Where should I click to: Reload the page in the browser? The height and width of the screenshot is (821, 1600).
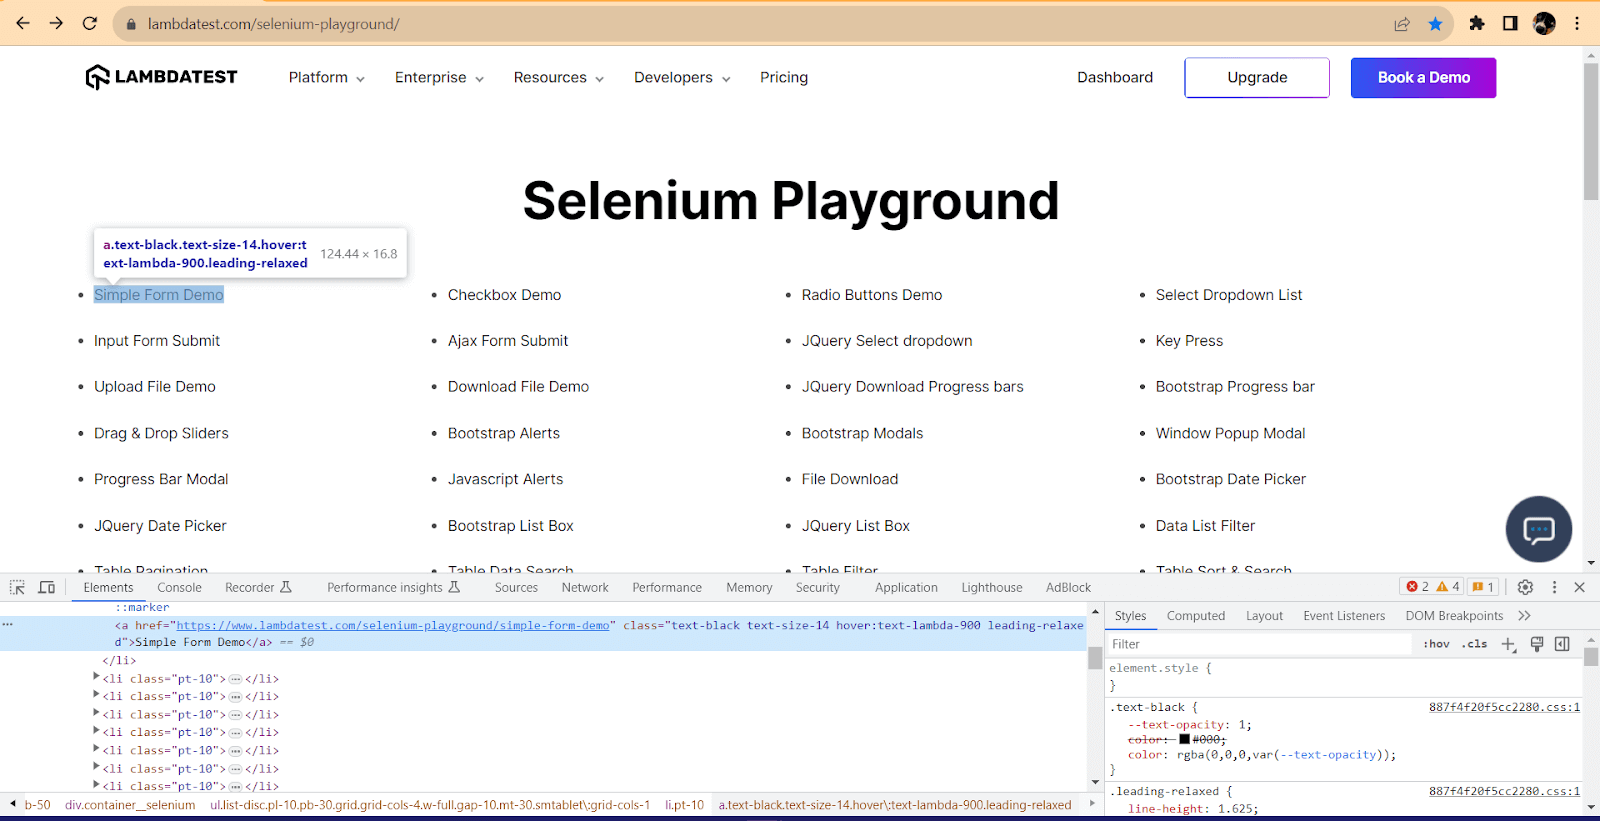(x=90, y=24)
